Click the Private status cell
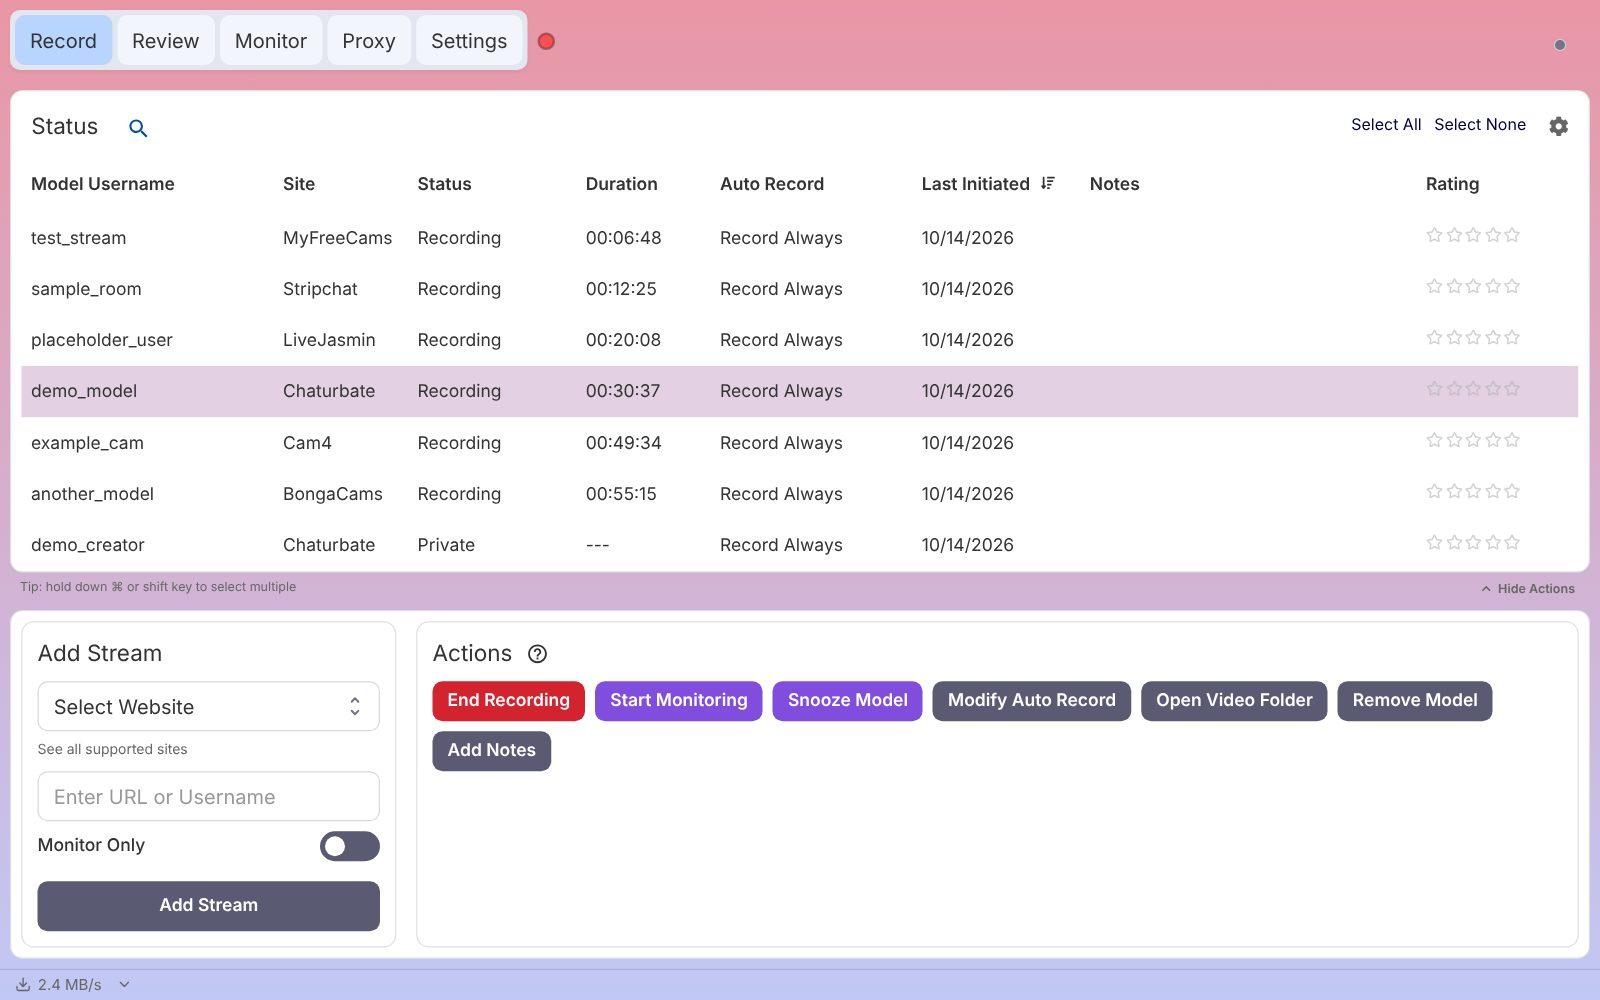The image size is (1600, 1000). (x=446, y=545)
